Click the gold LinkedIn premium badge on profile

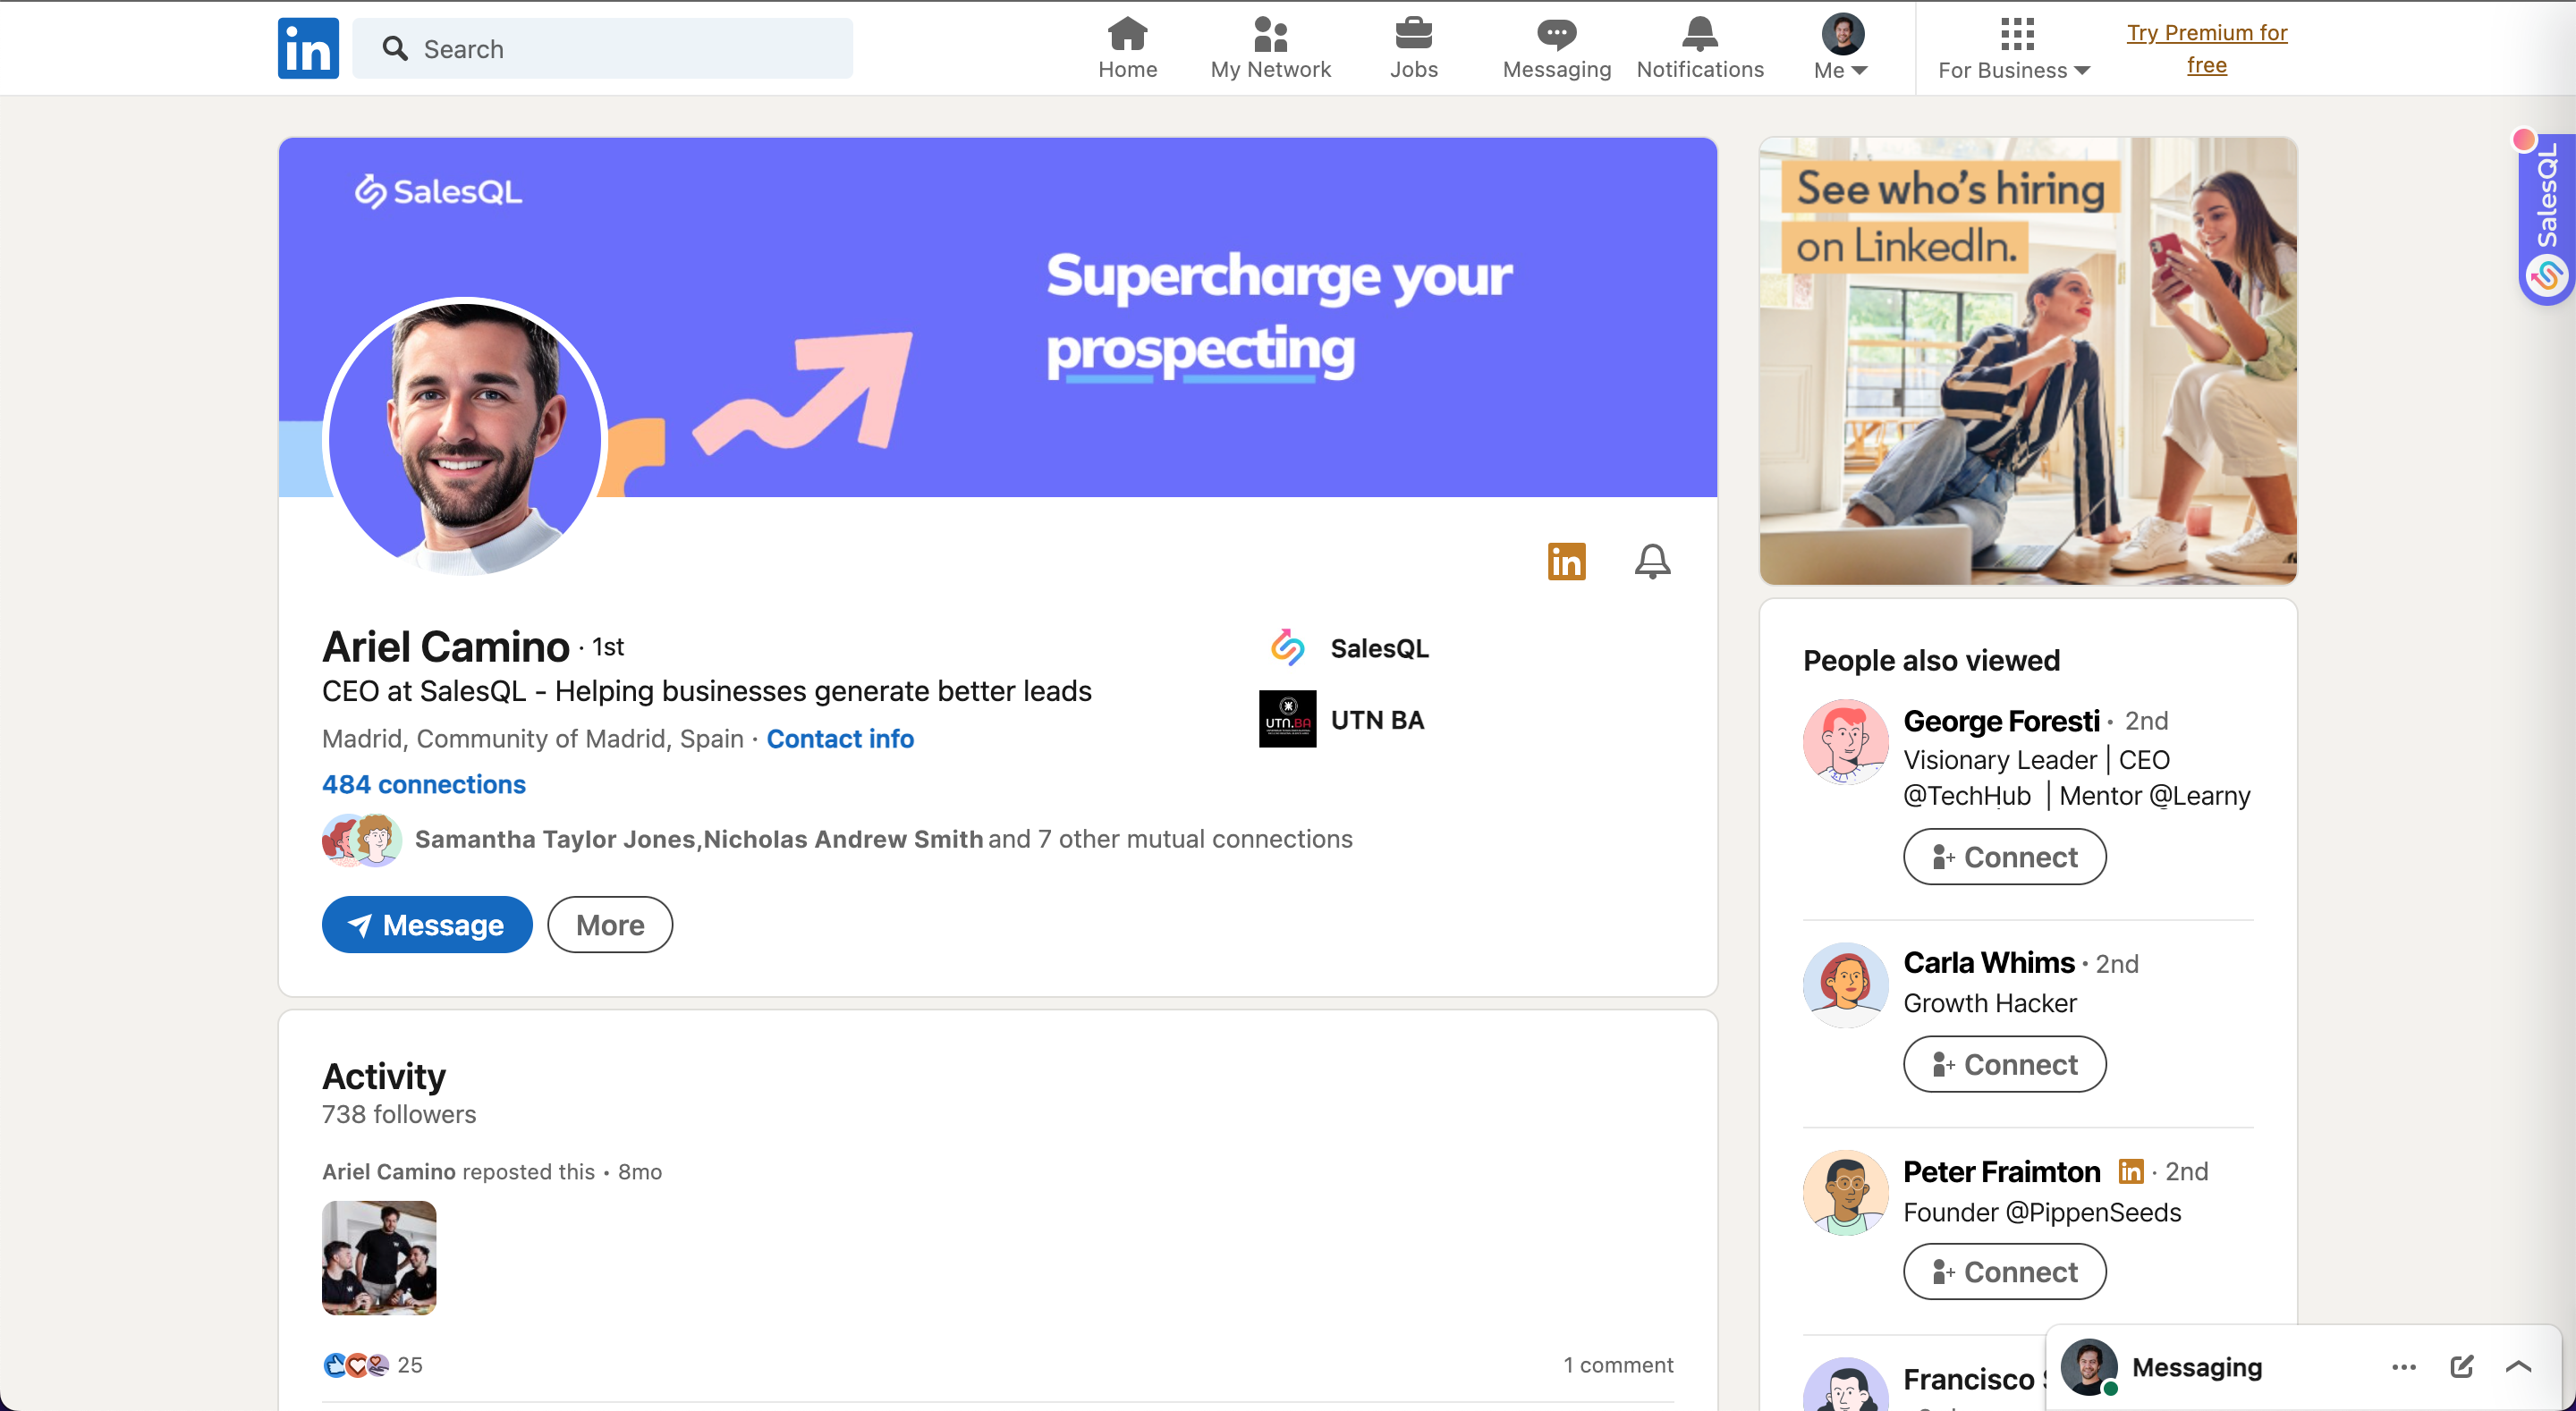1566,561
